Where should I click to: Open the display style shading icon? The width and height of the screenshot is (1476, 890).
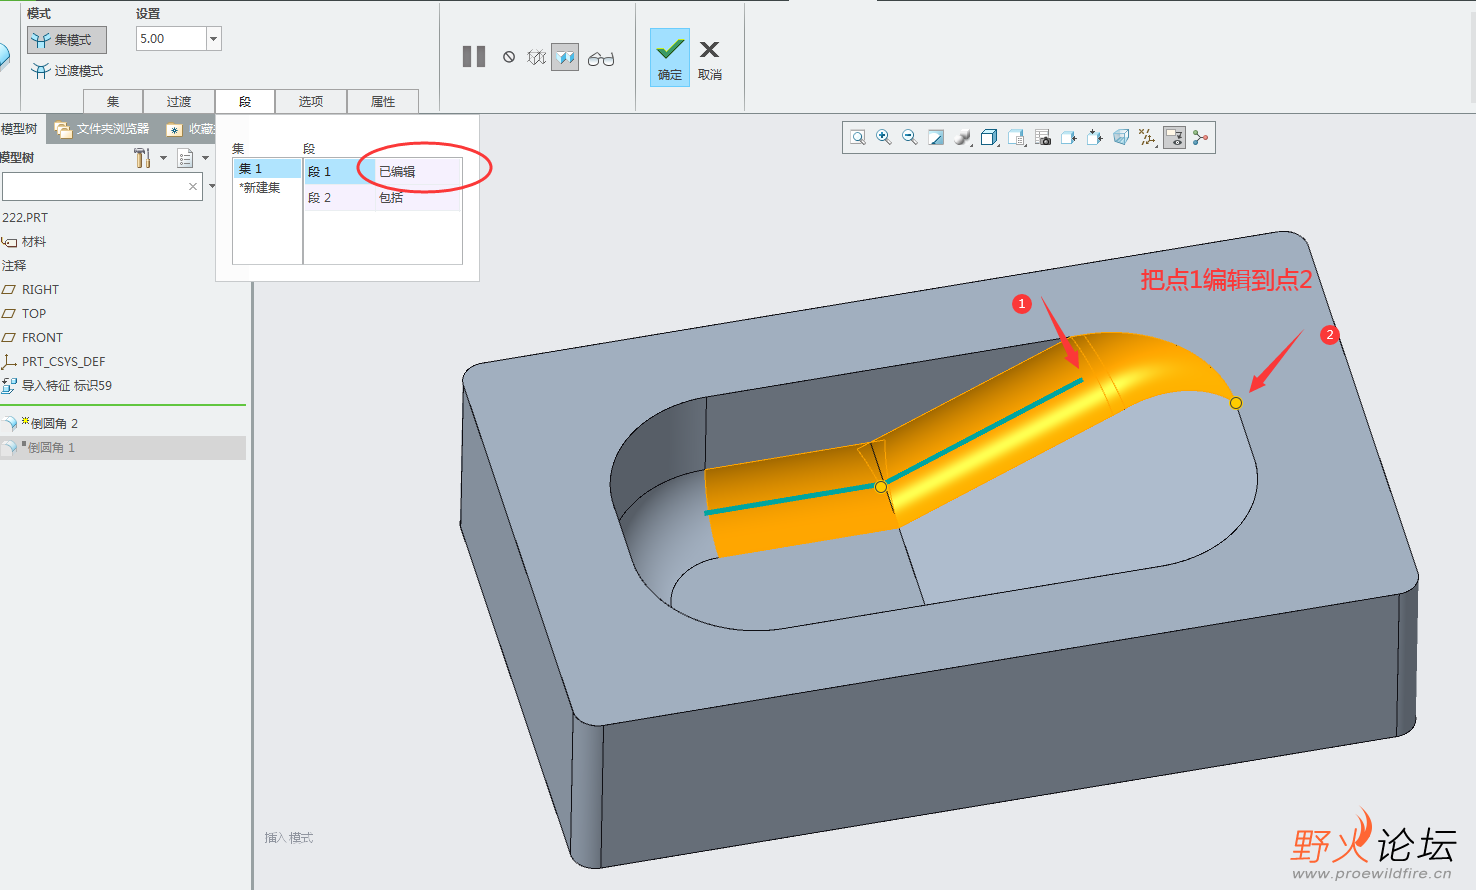pyautogui.click(x=963, y=138)
